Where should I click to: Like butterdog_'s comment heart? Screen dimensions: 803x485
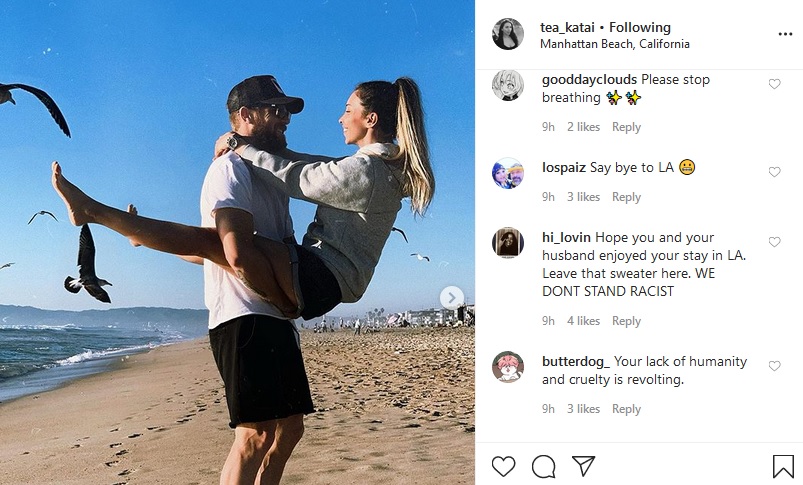(x=774, y=366)
